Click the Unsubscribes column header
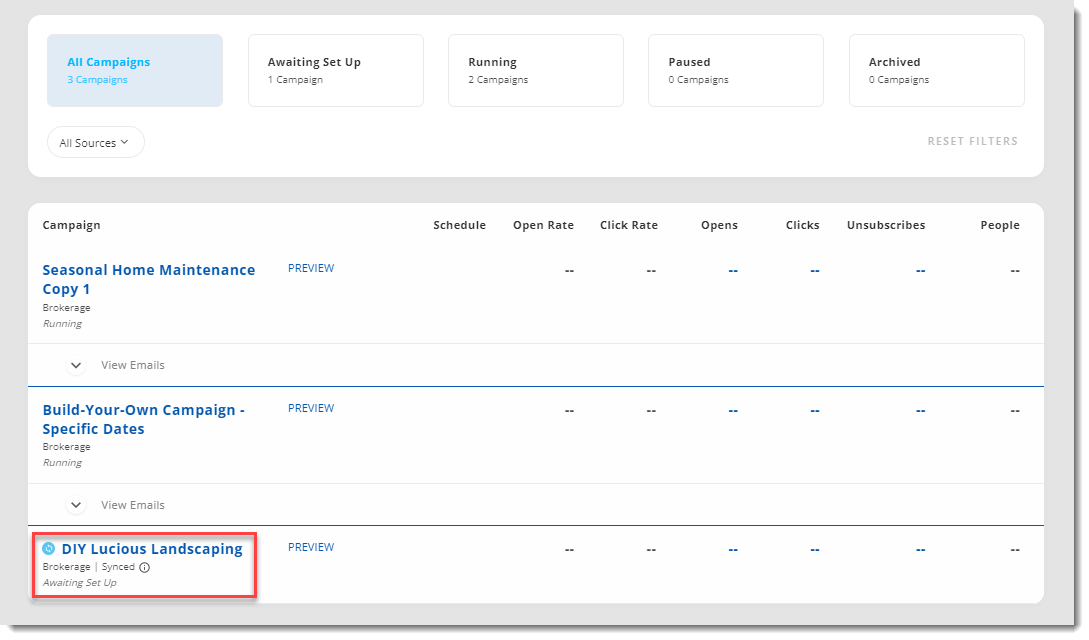Screen dimensions: 1089x640 coord(885,226)
